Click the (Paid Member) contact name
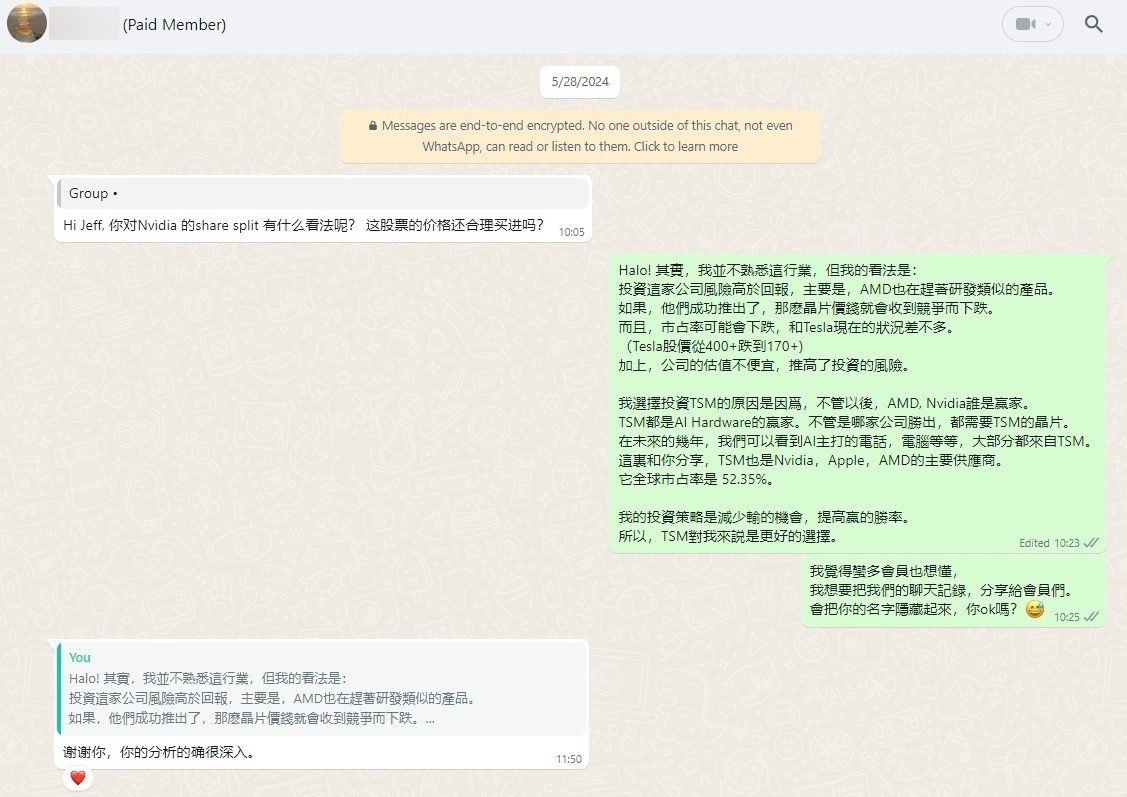The image size is (1127, 797). pyautogui.click(x=174, y=24)
